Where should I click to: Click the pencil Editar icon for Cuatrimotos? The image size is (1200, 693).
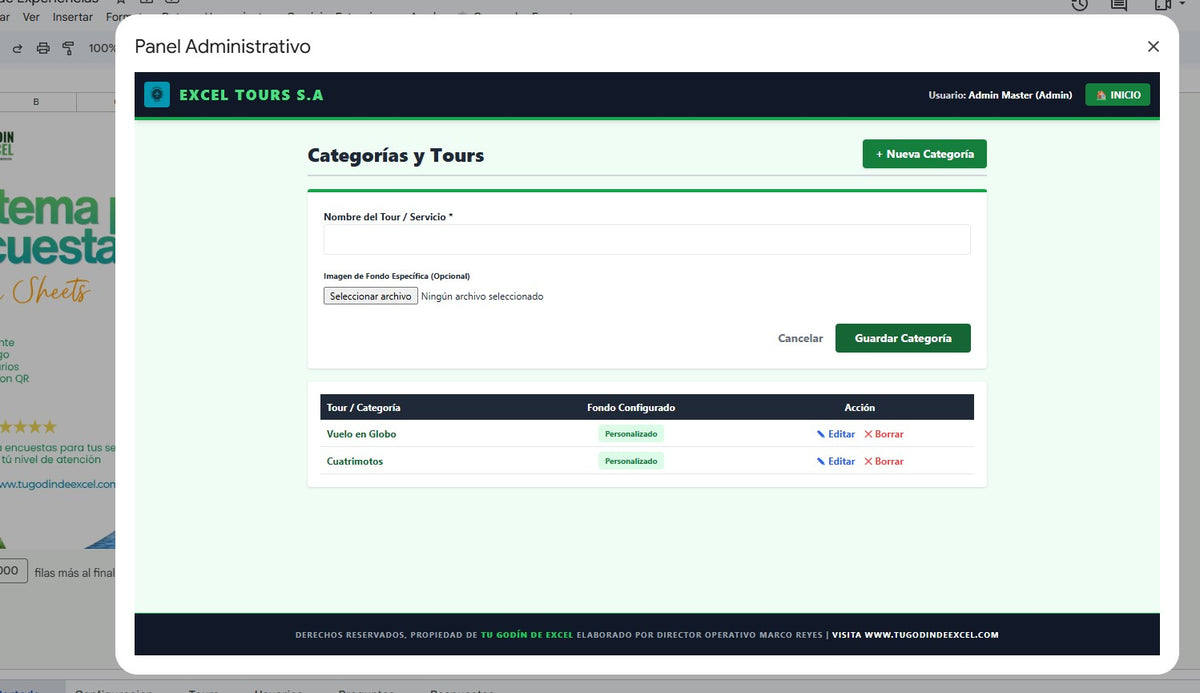pos(821,461)
